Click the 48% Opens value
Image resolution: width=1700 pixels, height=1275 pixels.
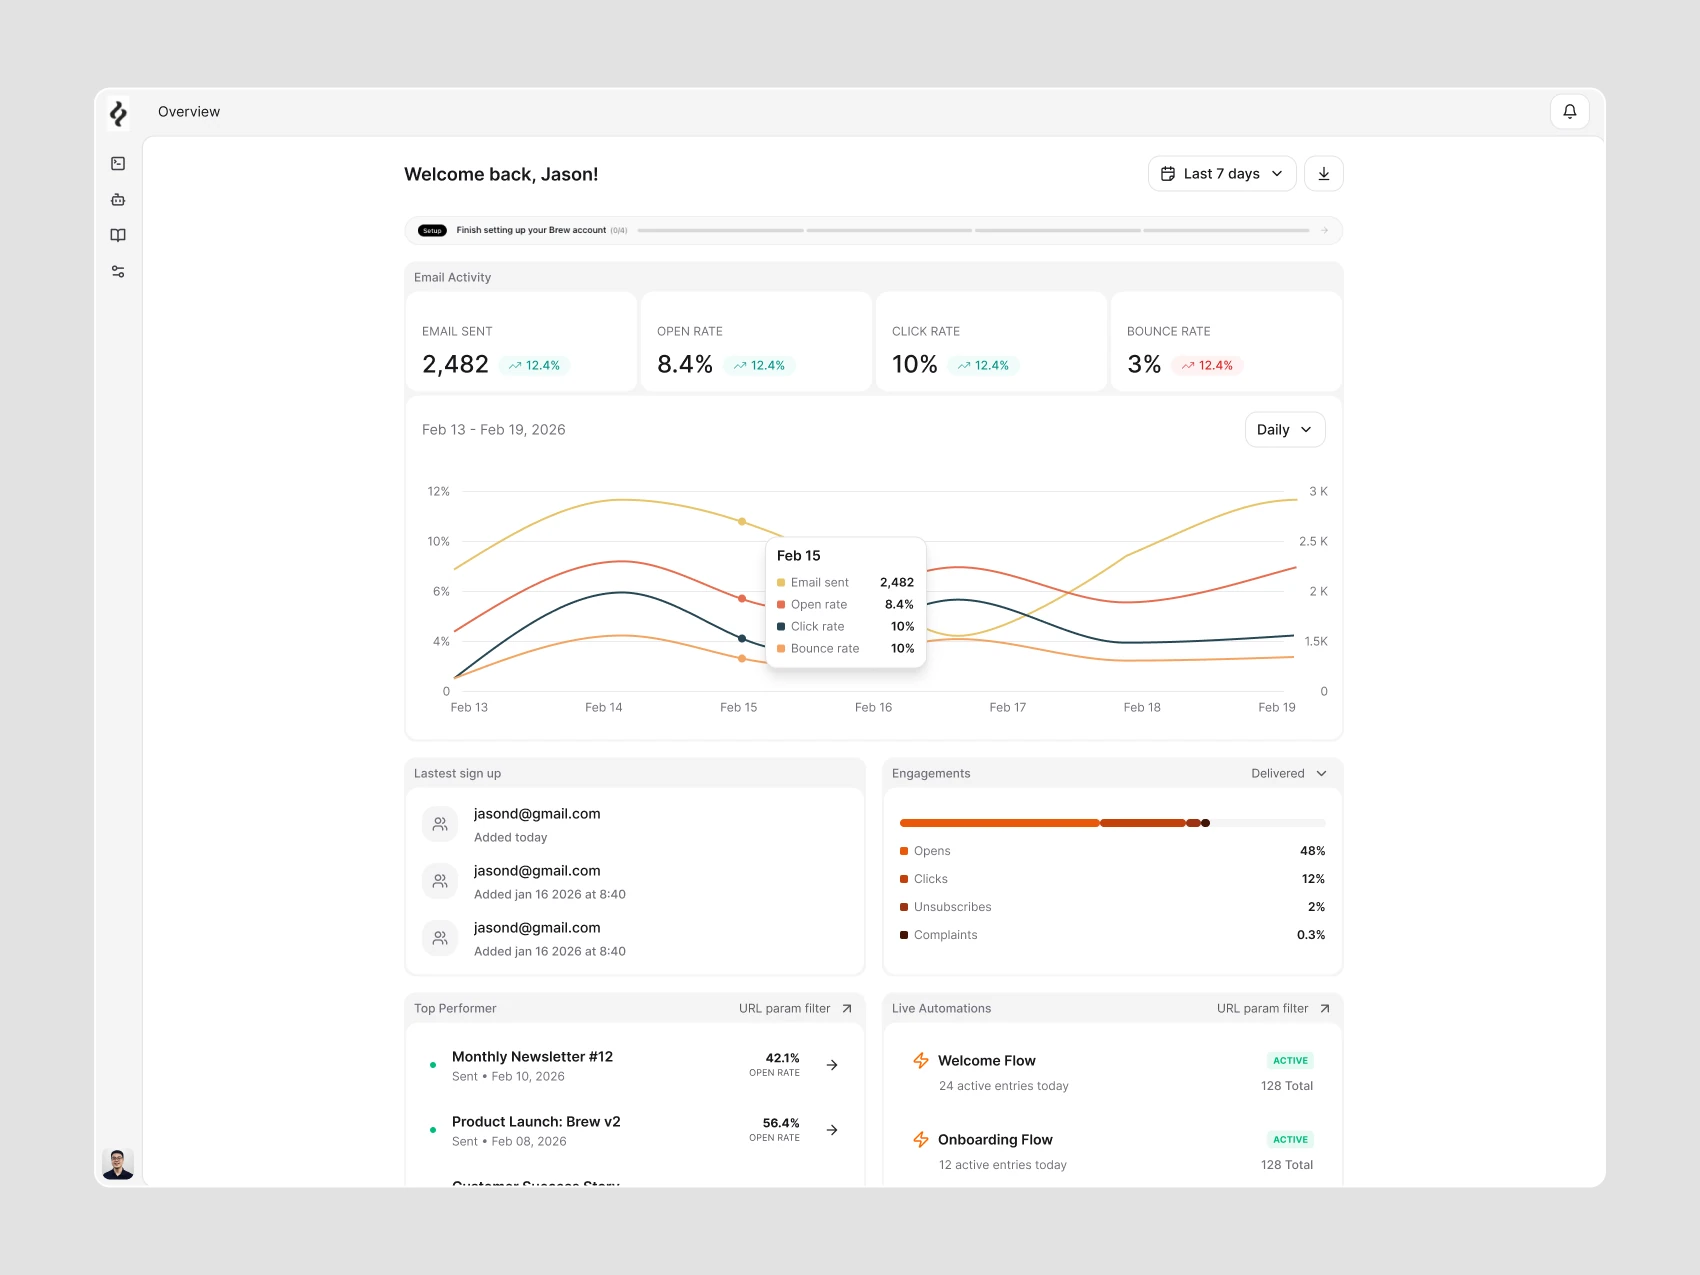tap(1313, 851)
